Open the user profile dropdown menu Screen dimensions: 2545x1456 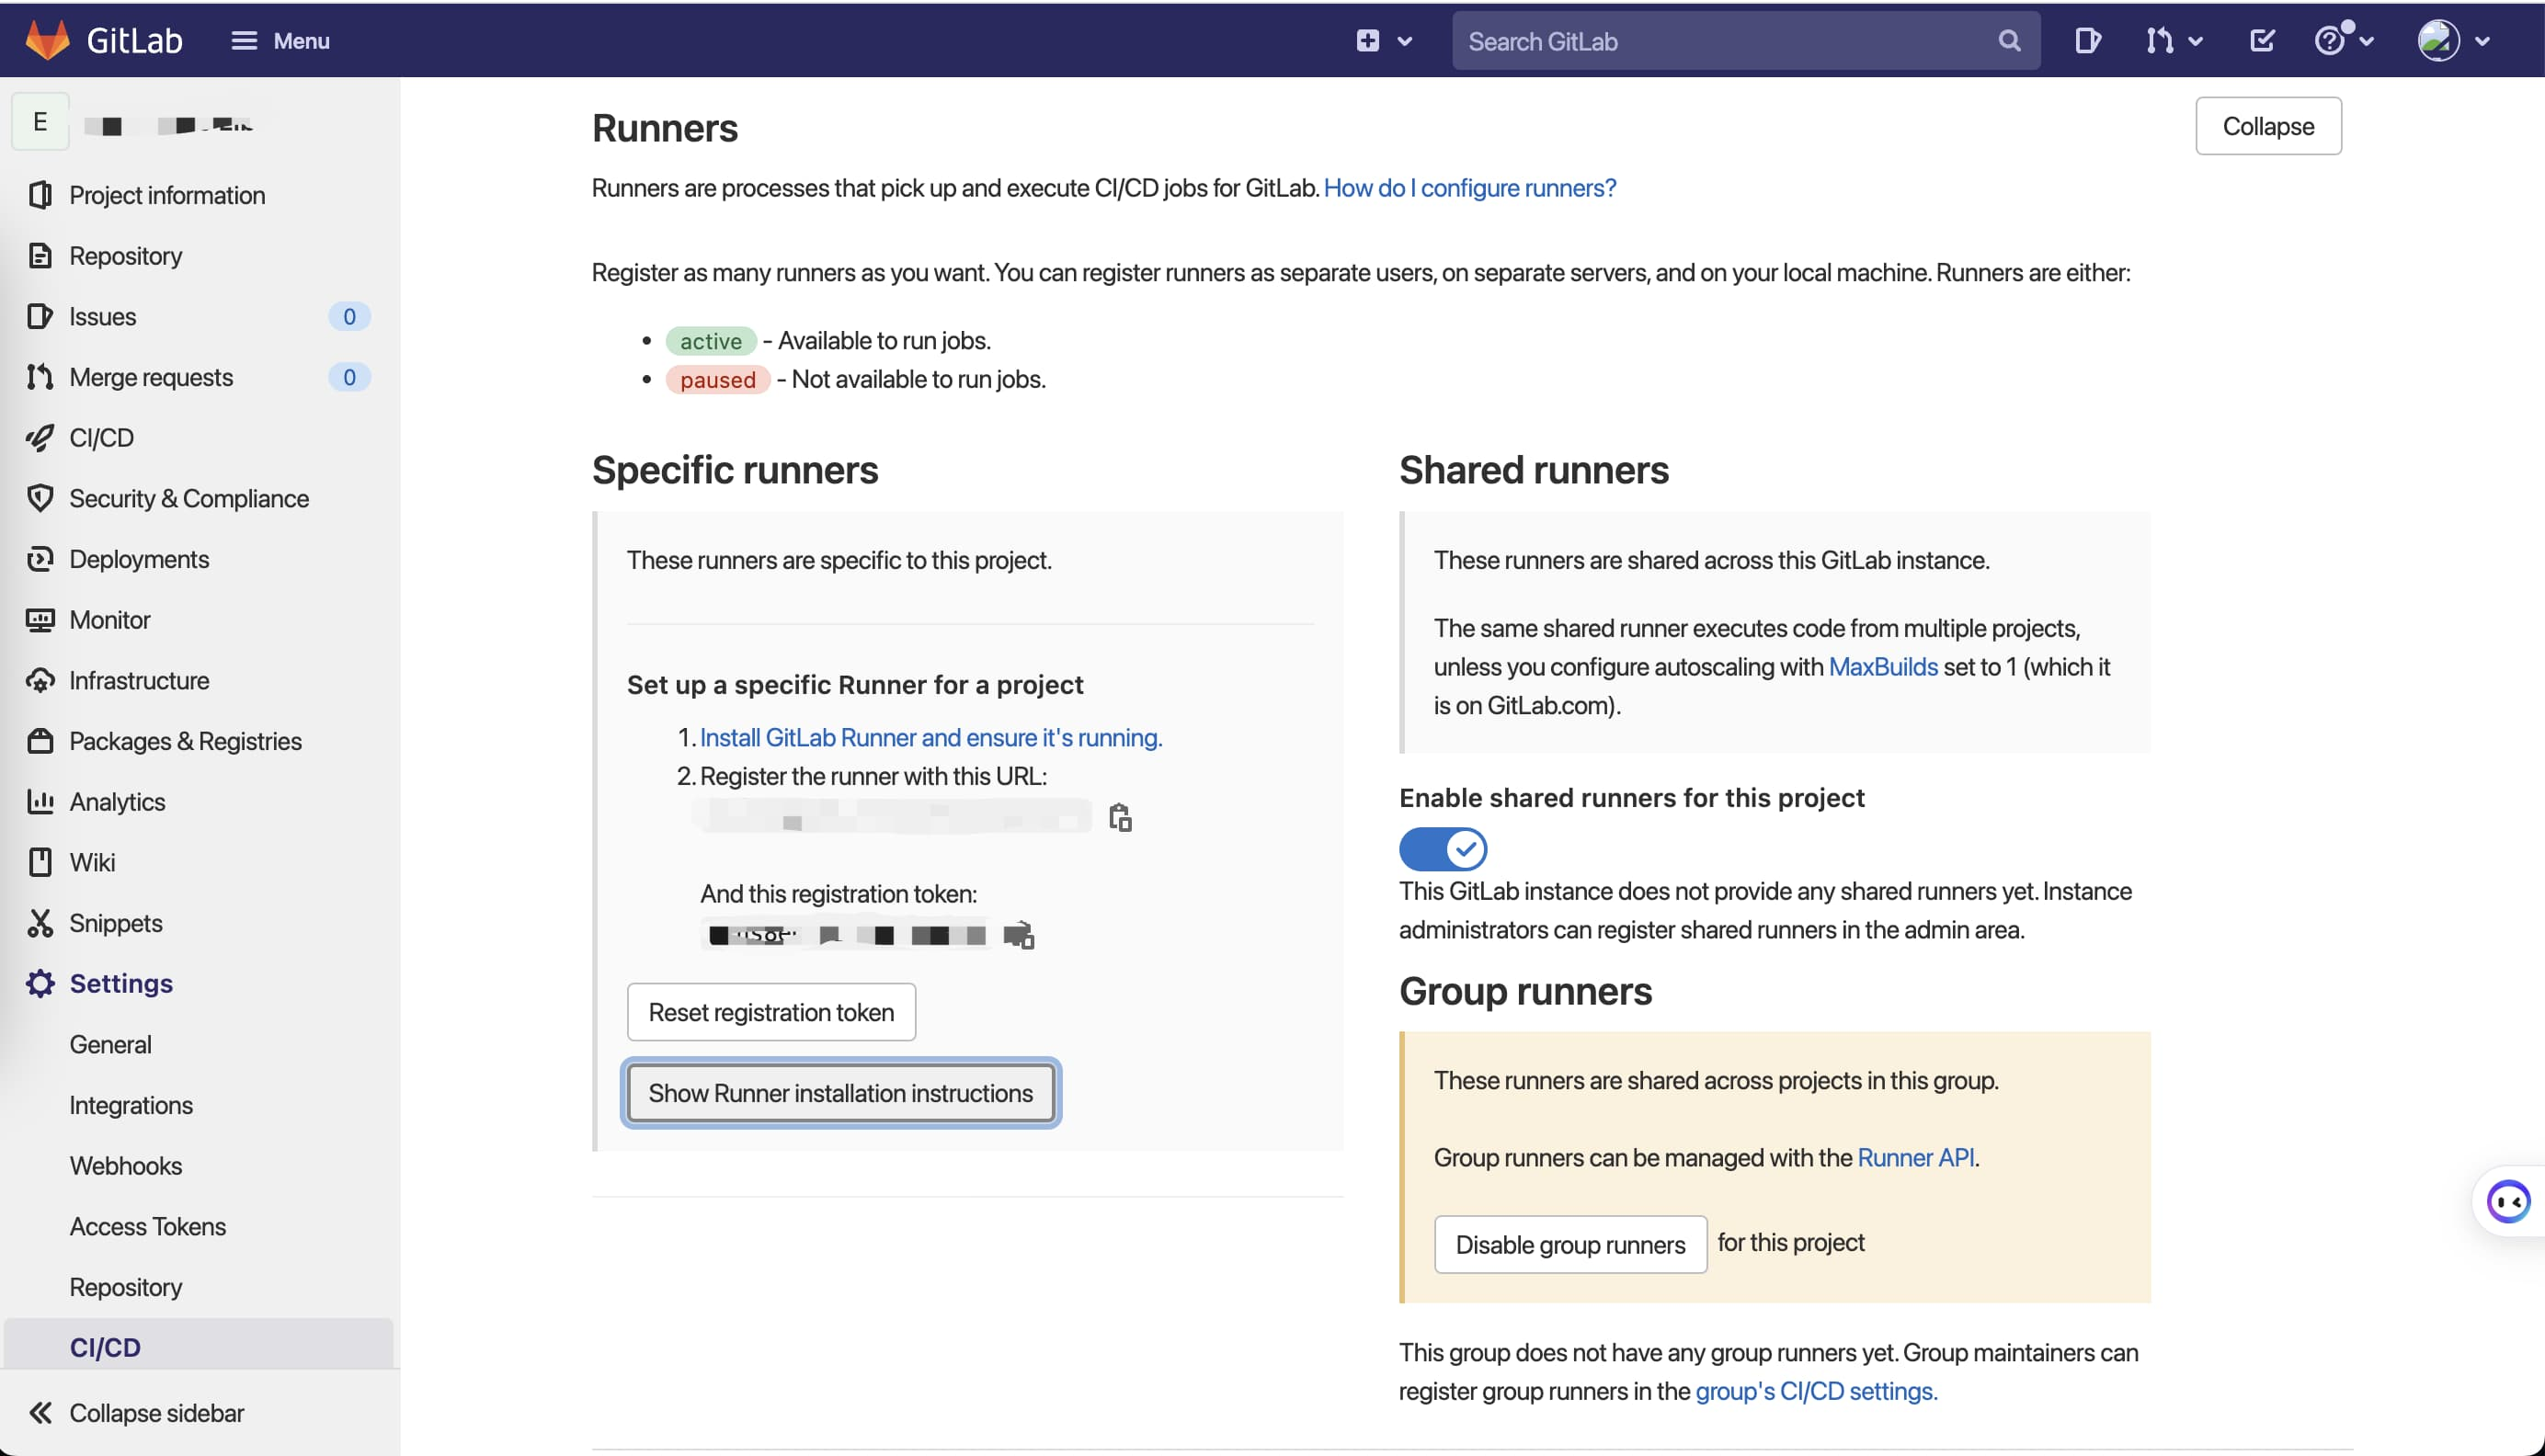click(2456, 40)
